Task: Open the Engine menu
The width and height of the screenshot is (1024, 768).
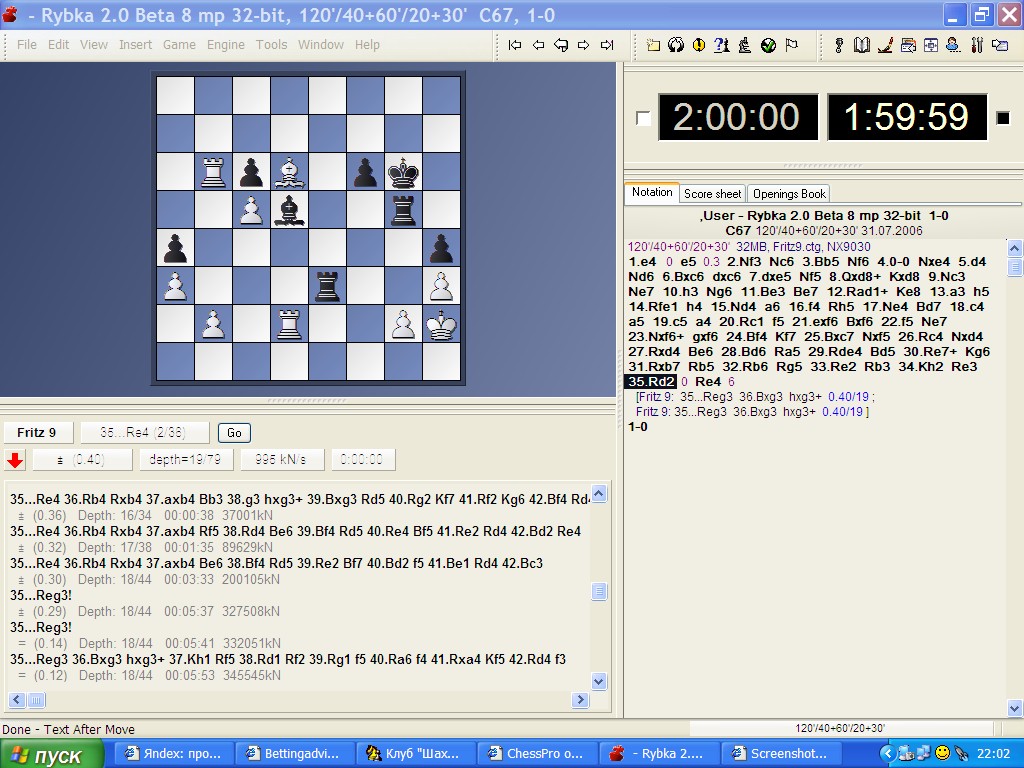Action: pyautogui.click(x=225, y=44)
